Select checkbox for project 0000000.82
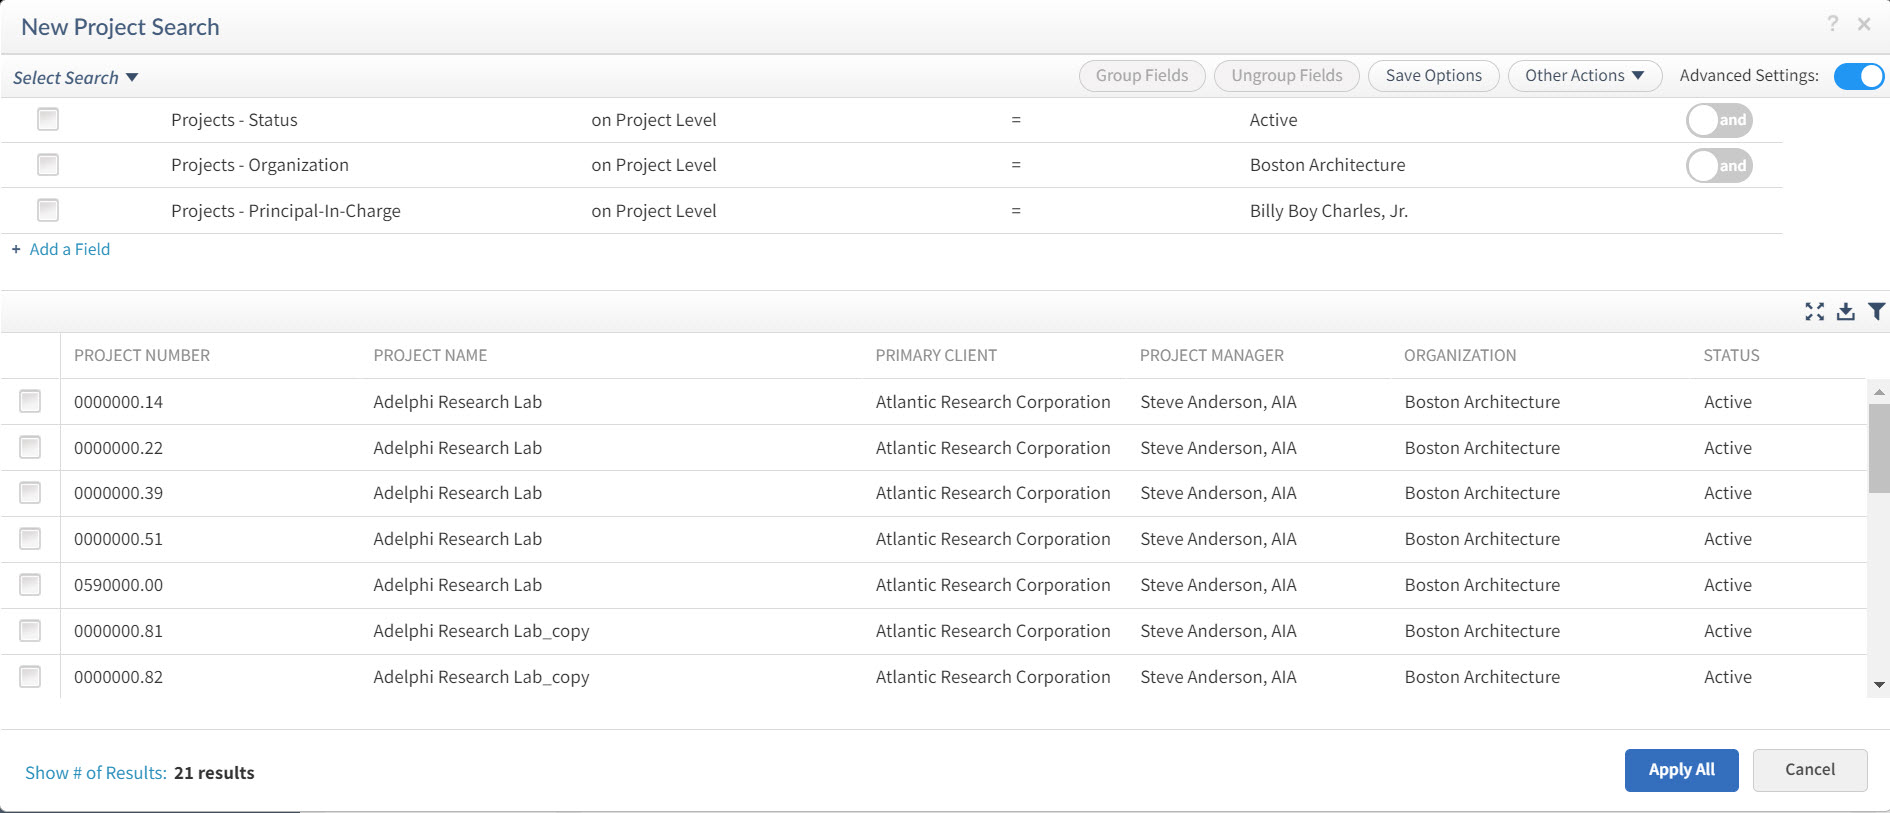 click(30, 677)
